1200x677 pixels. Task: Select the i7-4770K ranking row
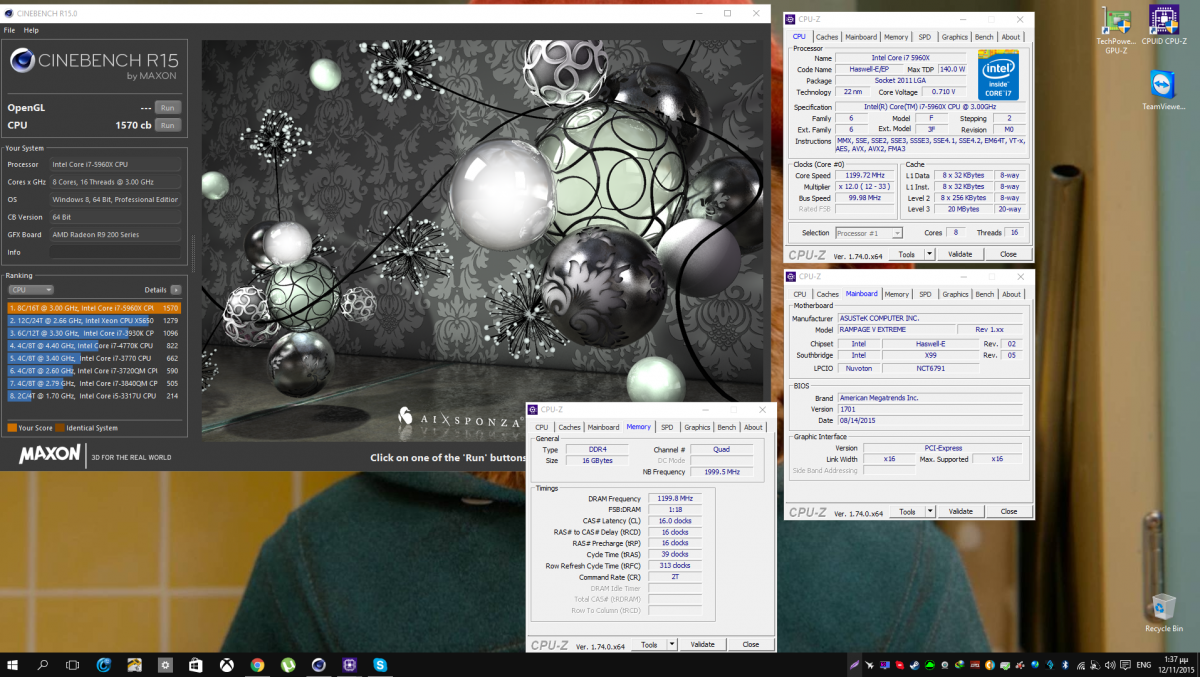tap(95, 345)
